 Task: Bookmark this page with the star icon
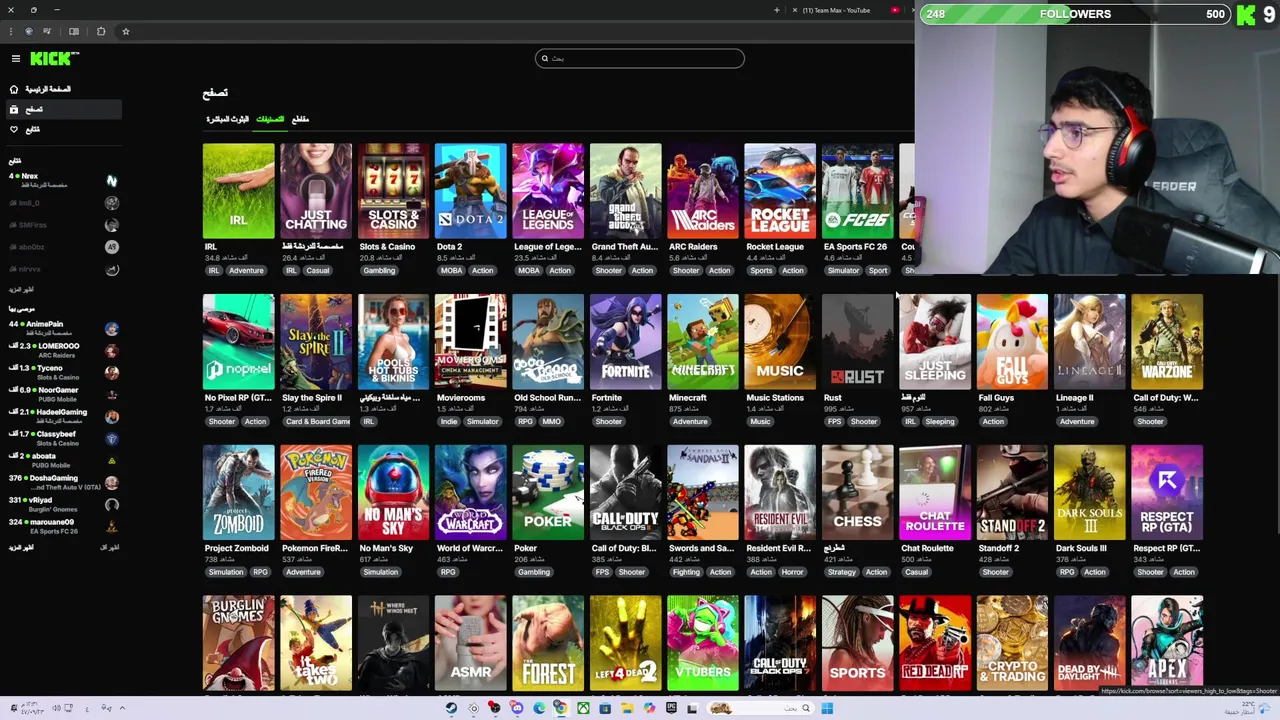pos(125,31)
